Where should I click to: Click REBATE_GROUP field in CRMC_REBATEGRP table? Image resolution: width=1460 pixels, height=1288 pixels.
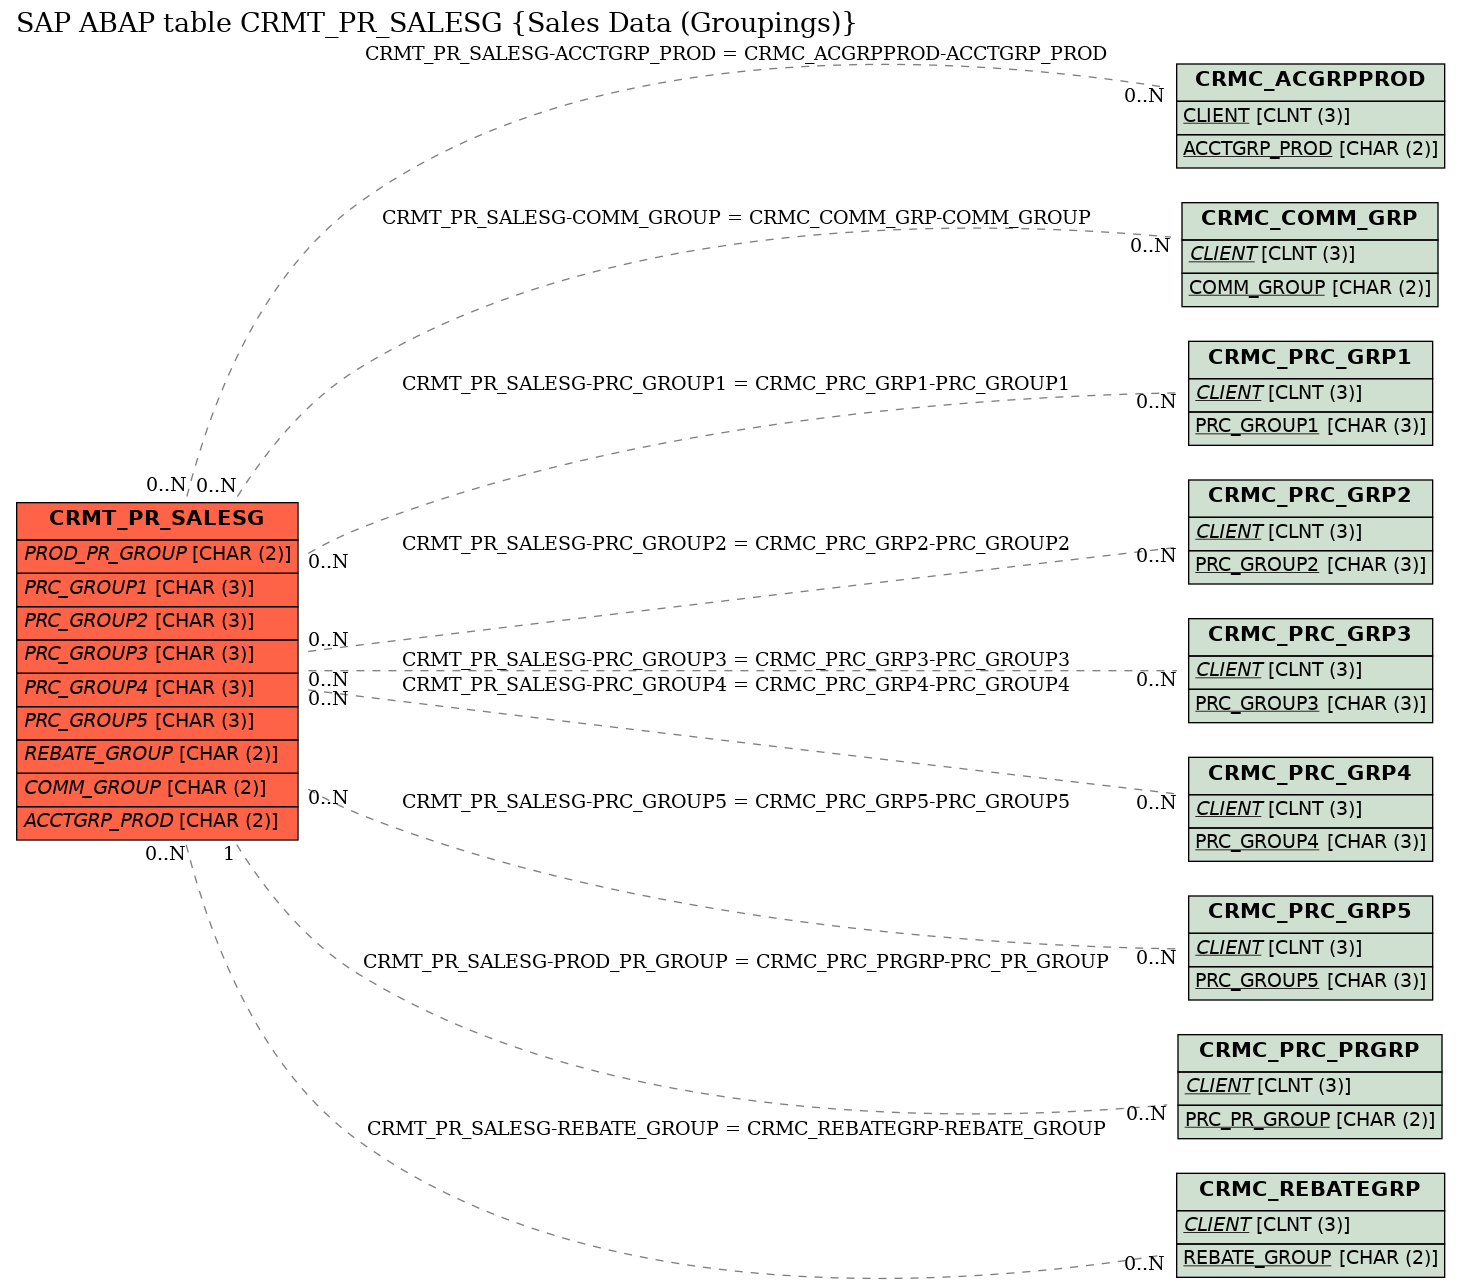point(1310,1259)
